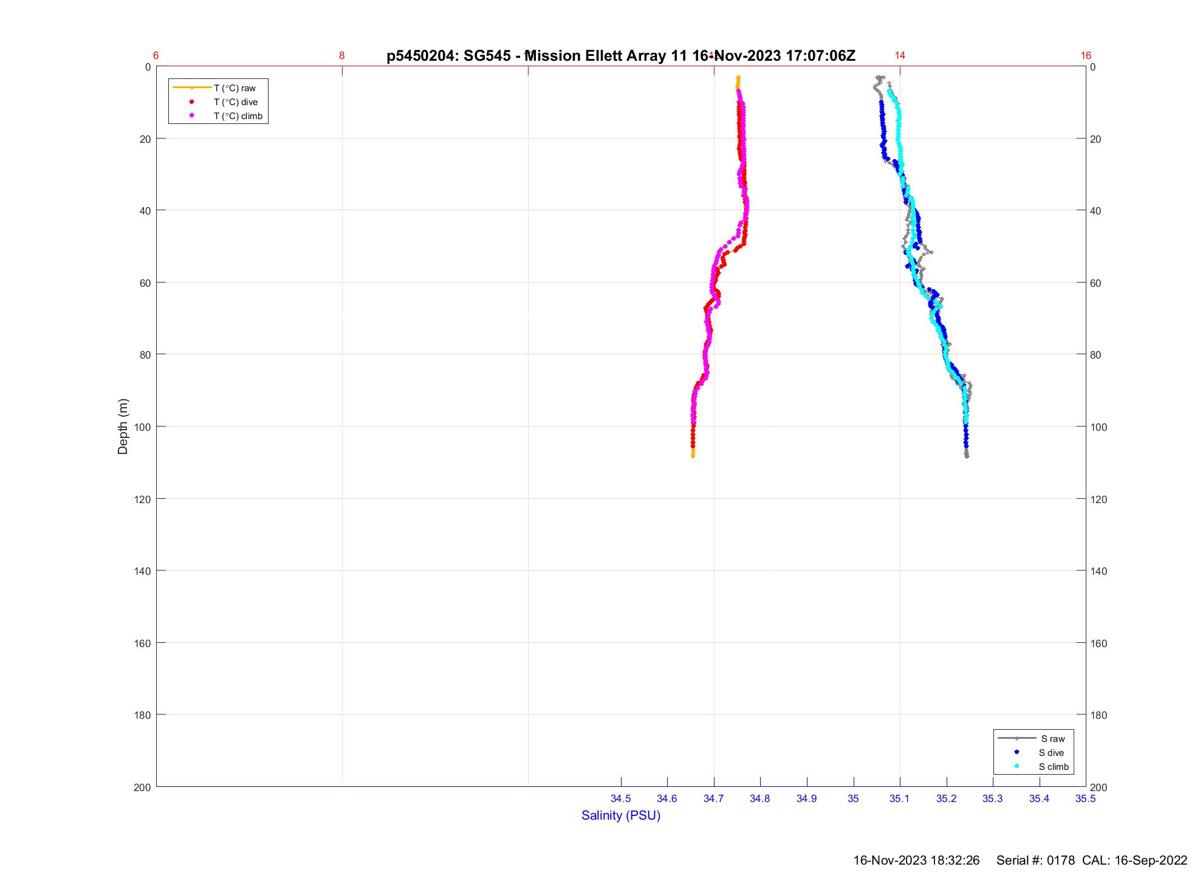Image resolution: width=1200 pixels, height=885 pixels.
Task: Click salinity tick label 35
Action: [853, 799]
